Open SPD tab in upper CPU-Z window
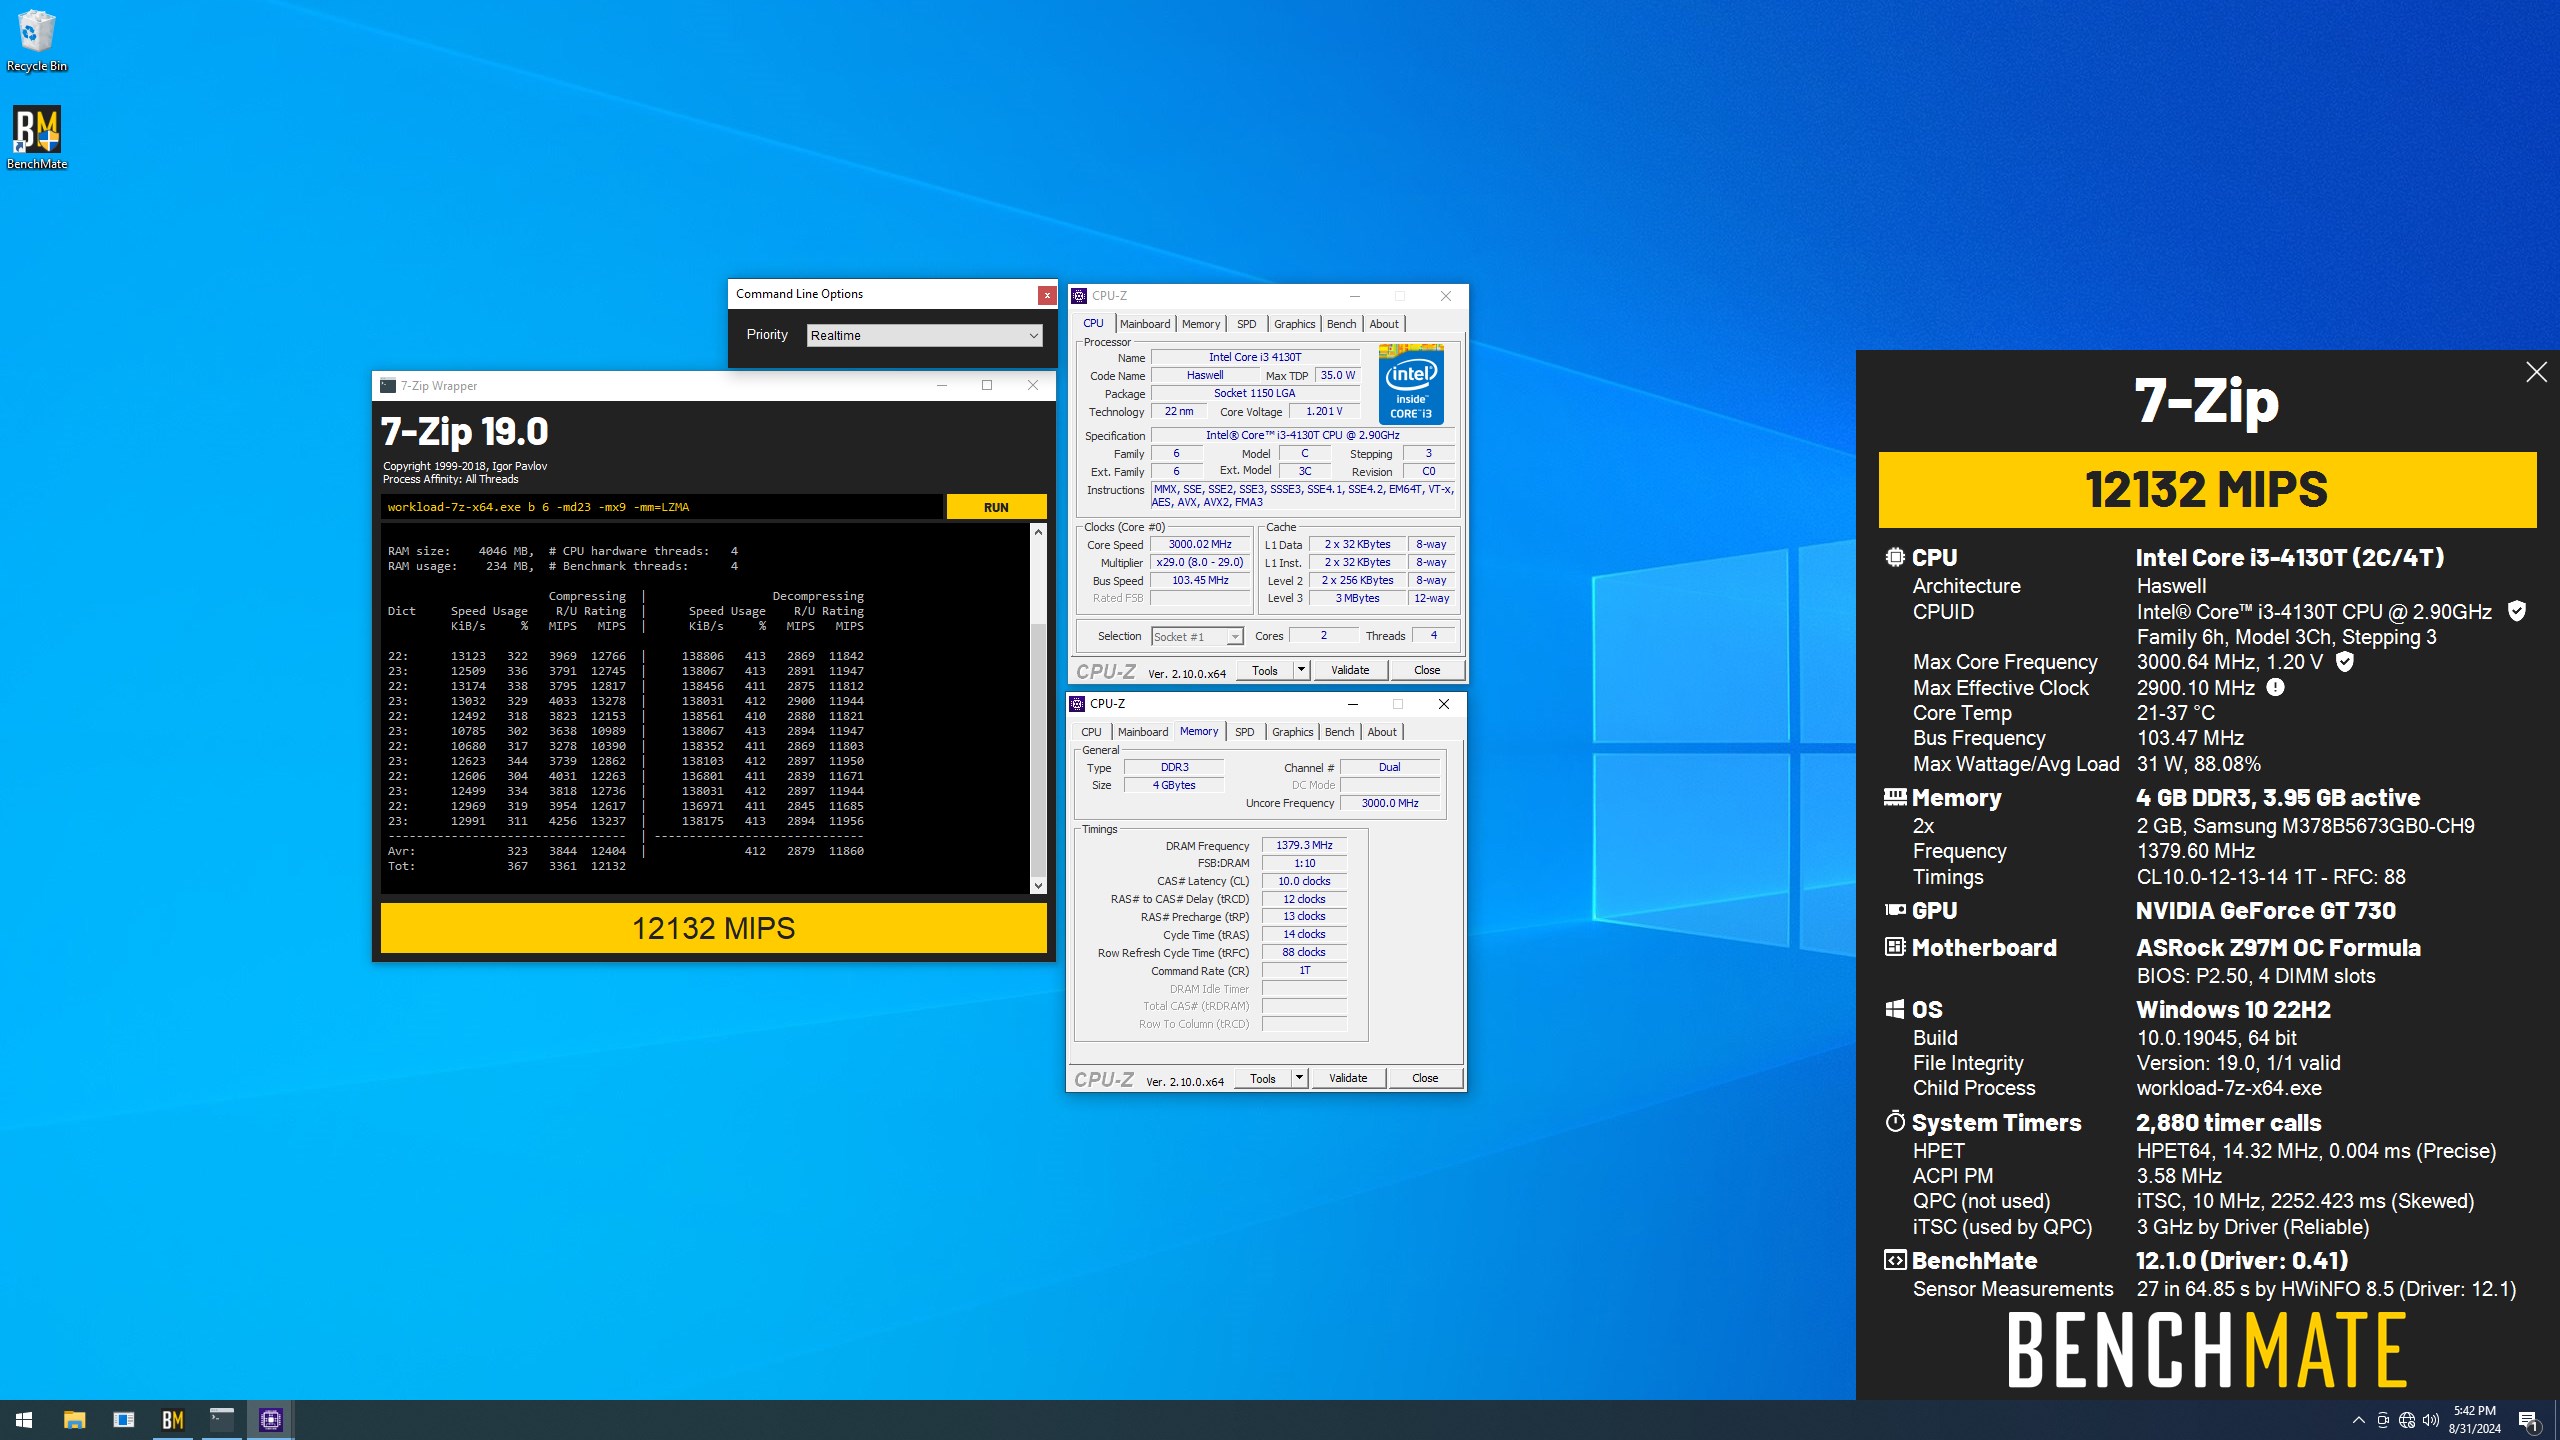The height and width of the screenshot is (1440, 2560). tap(1246, 324)
